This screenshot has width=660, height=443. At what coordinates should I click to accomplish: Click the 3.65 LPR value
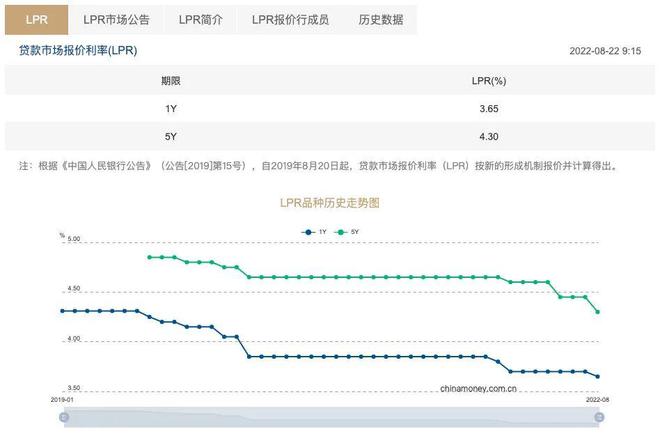(x=489, y=109)
